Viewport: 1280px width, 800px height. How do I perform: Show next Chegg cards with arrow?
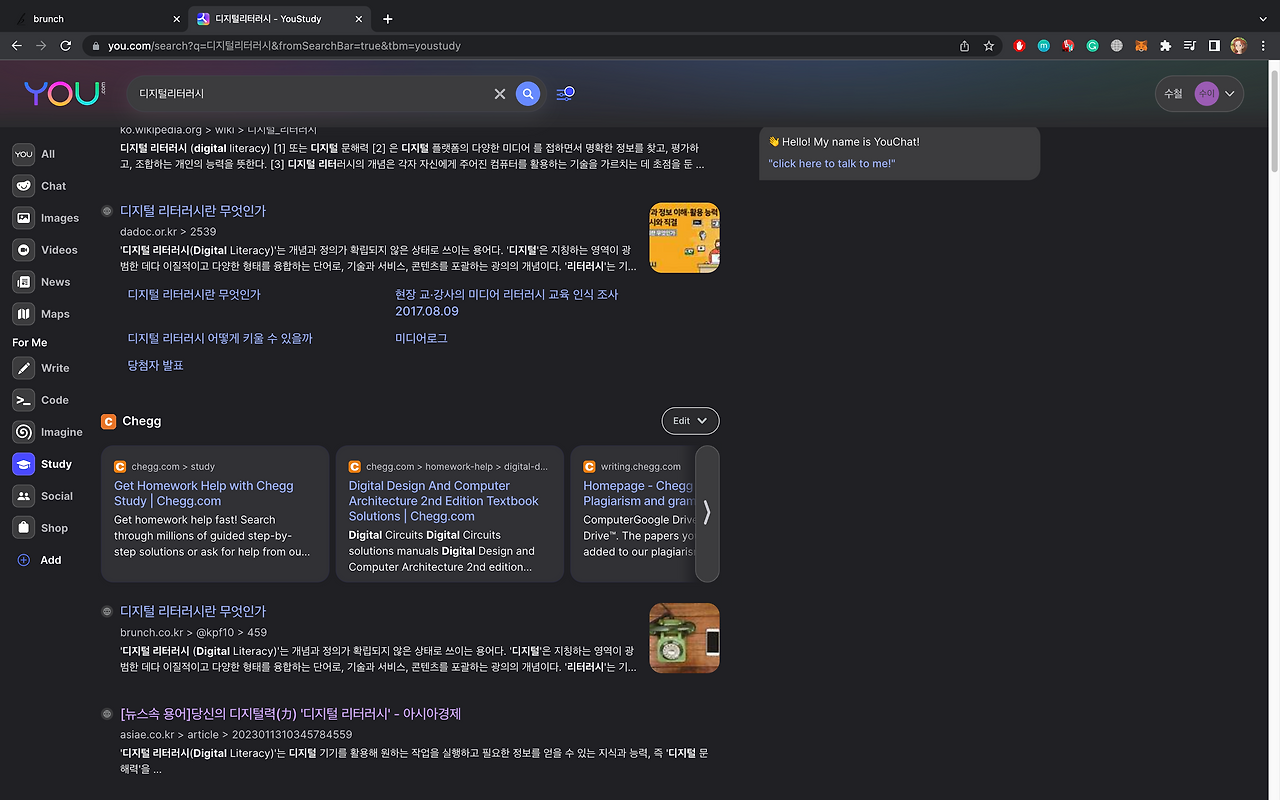coord(707,513)
